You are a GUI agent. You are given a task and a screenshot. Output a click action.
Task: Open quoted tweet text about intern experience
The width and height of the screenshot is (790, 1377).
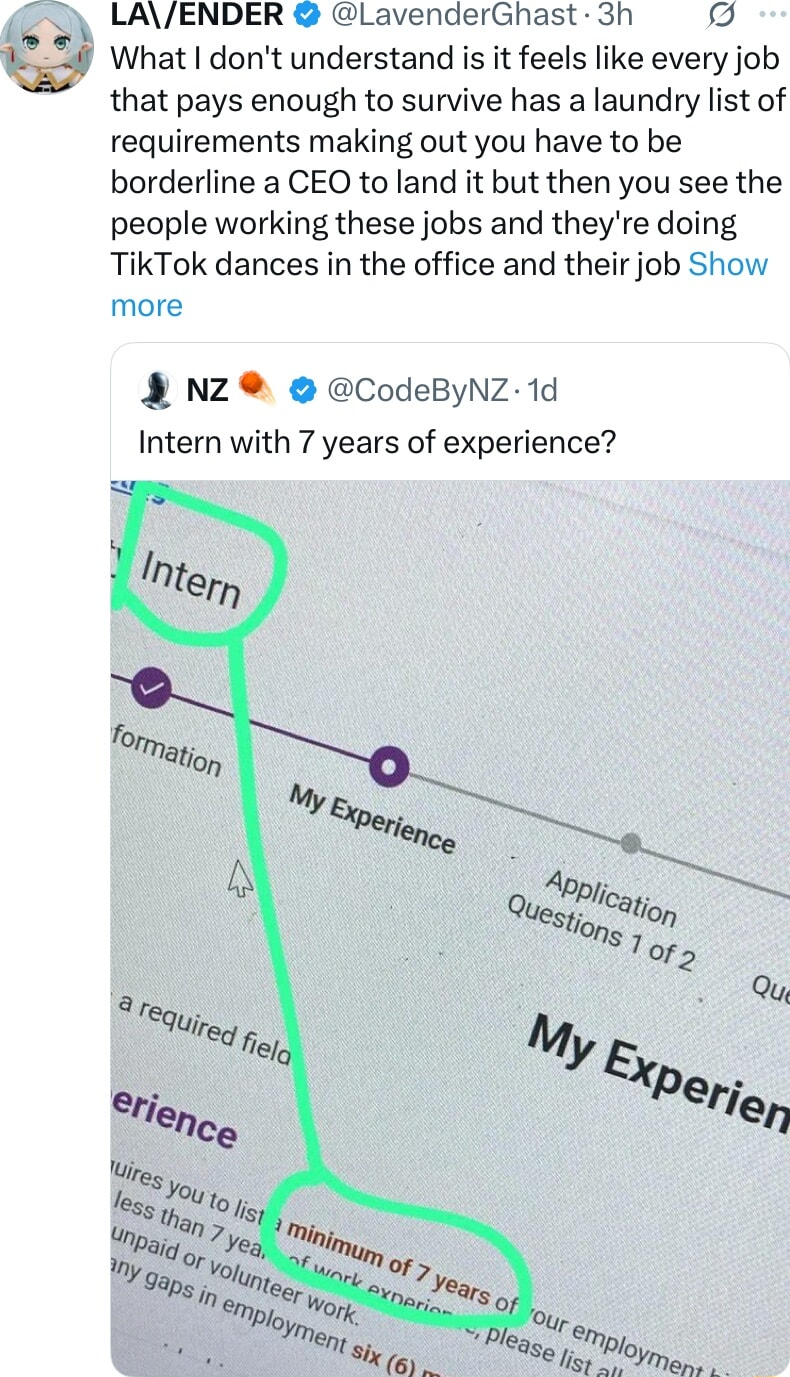pos(376,441)
